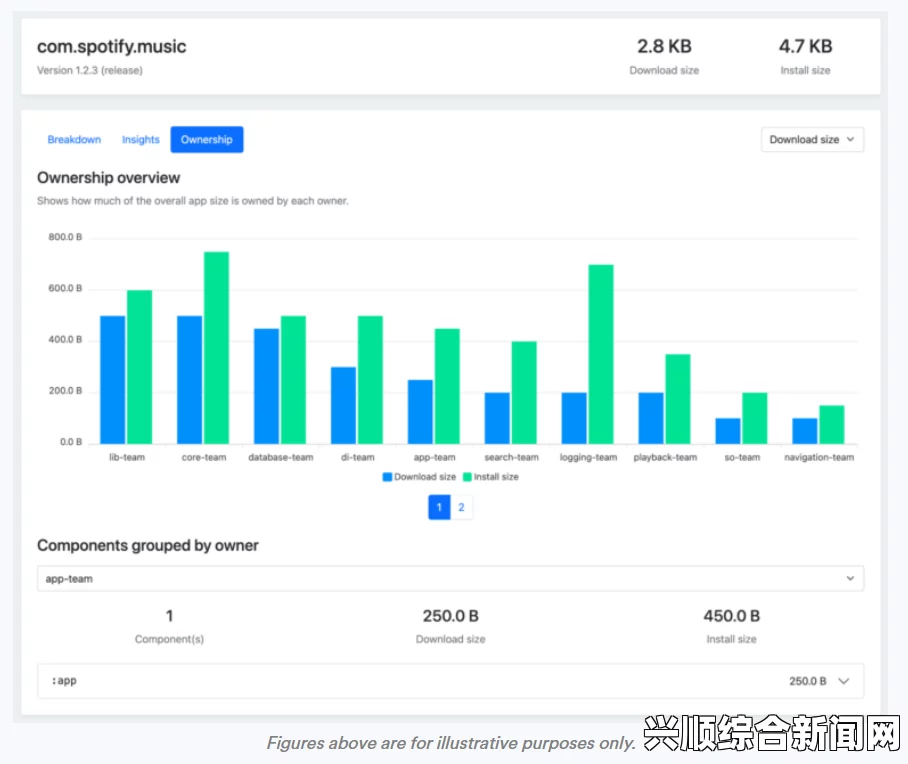Click the app-team axis label
The width and height of the screenshot is (908, 764).
434,458
